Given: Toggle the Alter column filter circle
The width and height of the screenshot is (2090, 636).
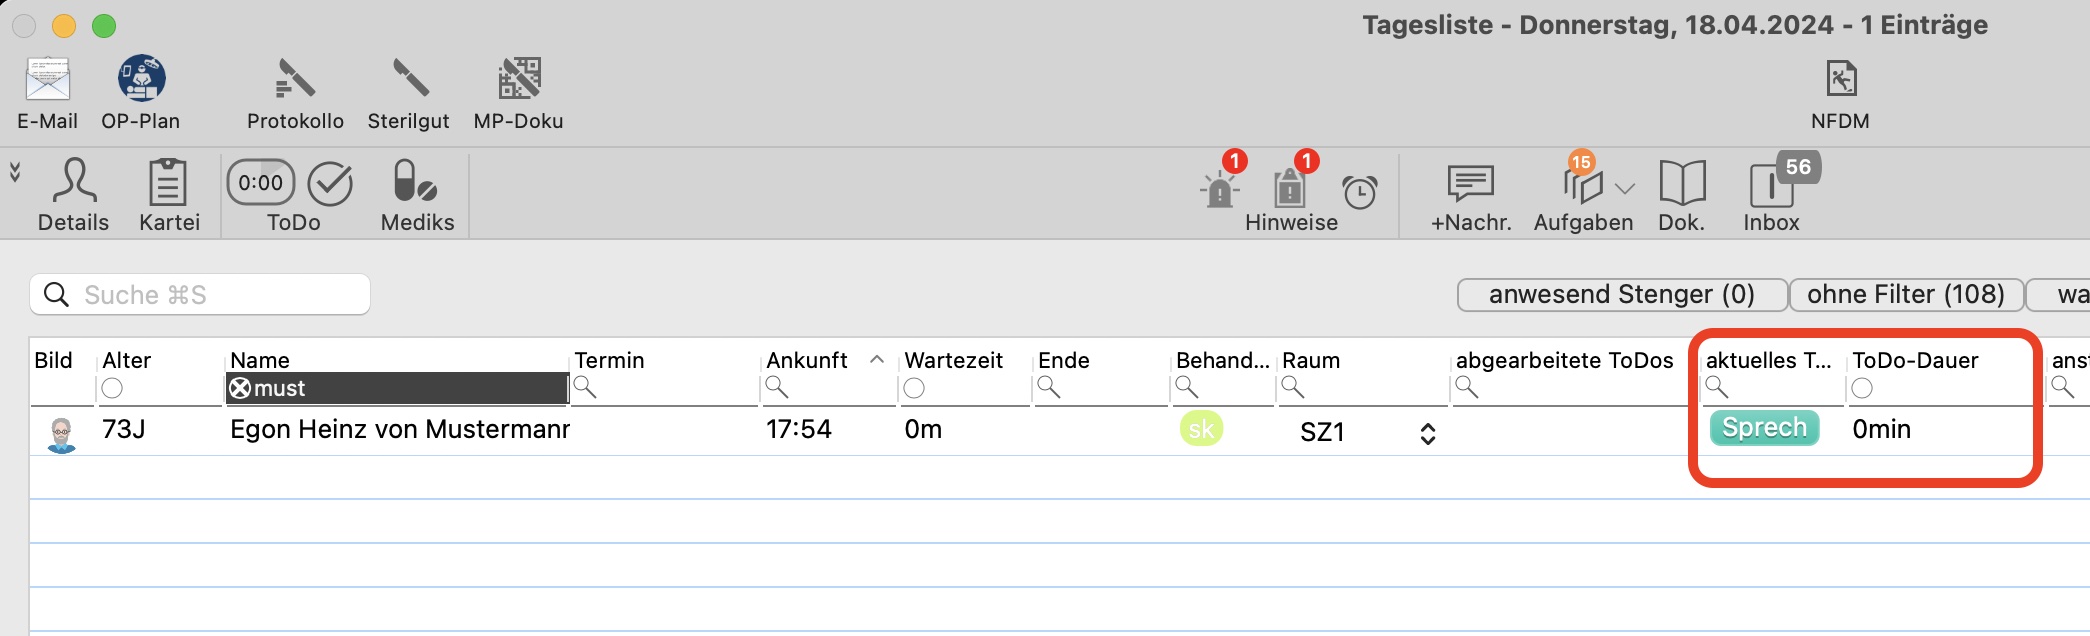Looking at the screenshot, I should click(112, 388).
